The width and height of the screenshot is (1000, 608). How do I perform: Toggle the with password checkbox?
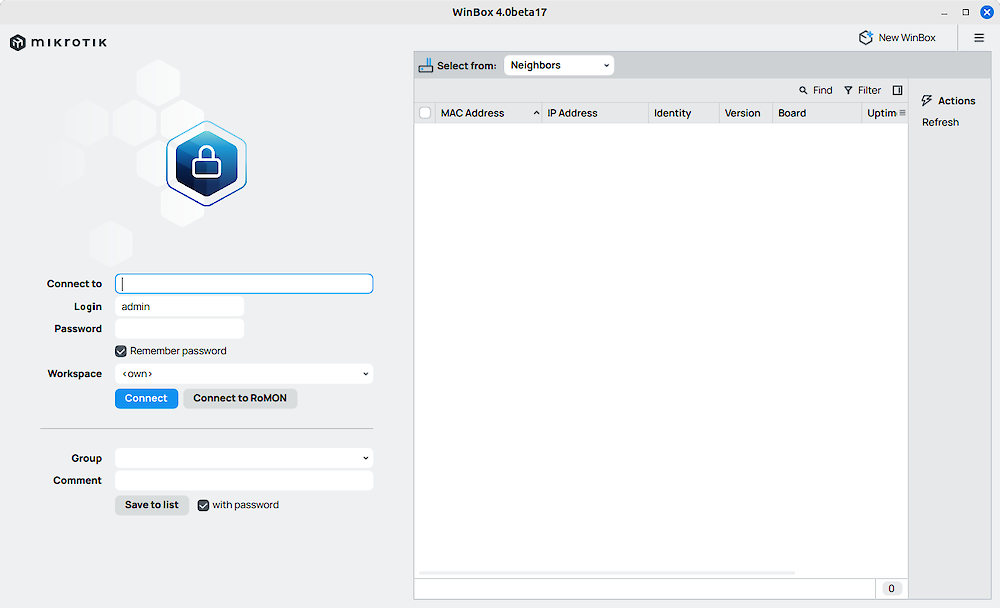203,505
